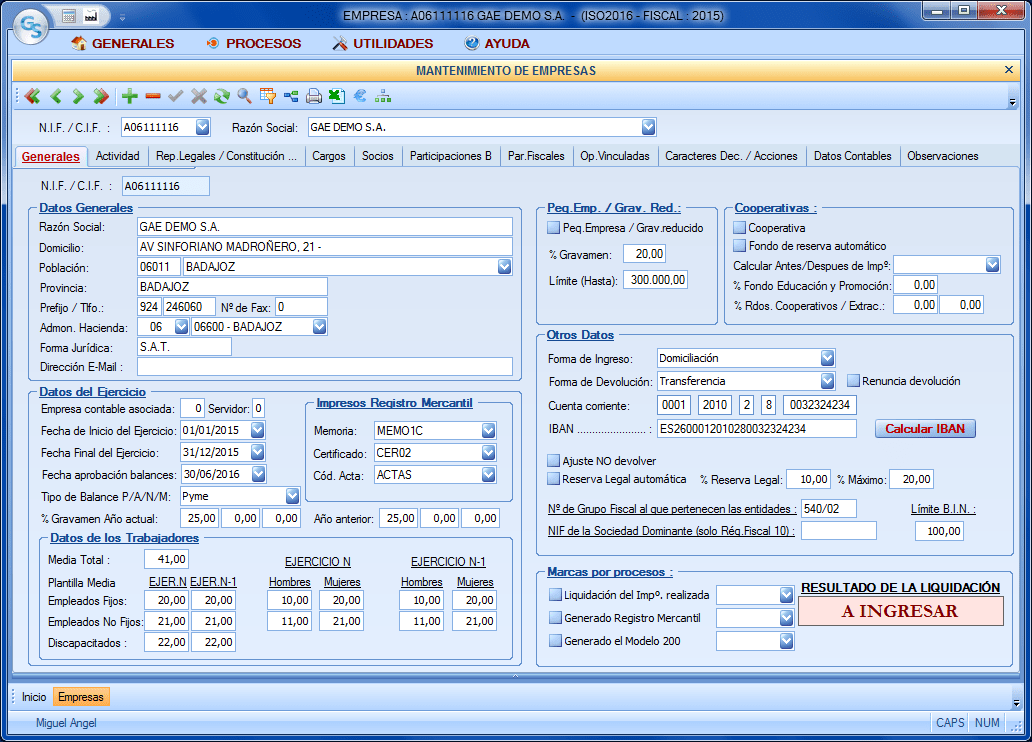This screenshot has height=742, width=1032.
Task: Open Fecha de Inicio del Ejercicio date picker
Action: [257, 430]
